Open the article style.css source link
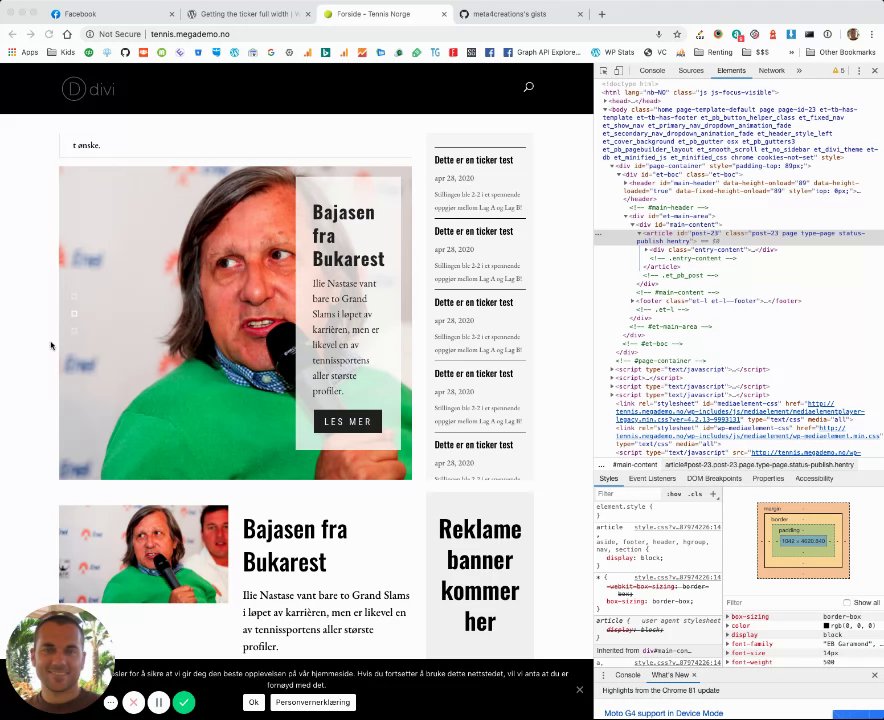The height and width of the screenshot is (720, 884). pyautogui.click(x=678, y=527)
